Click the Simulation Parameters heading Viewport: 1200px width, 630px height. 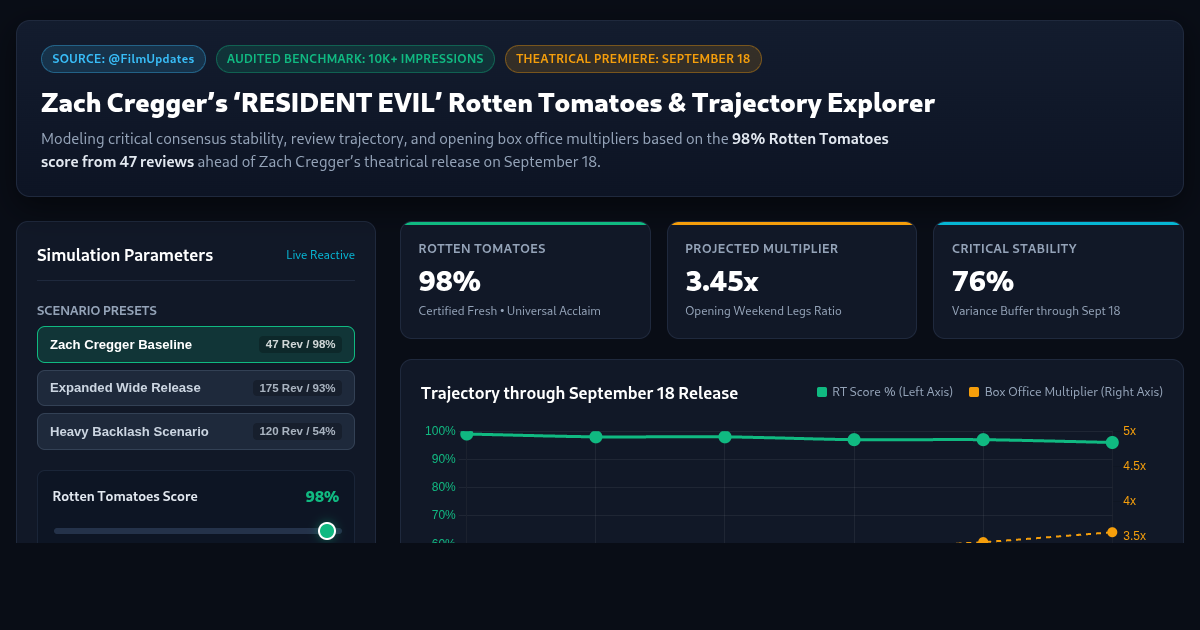(125, 255)
